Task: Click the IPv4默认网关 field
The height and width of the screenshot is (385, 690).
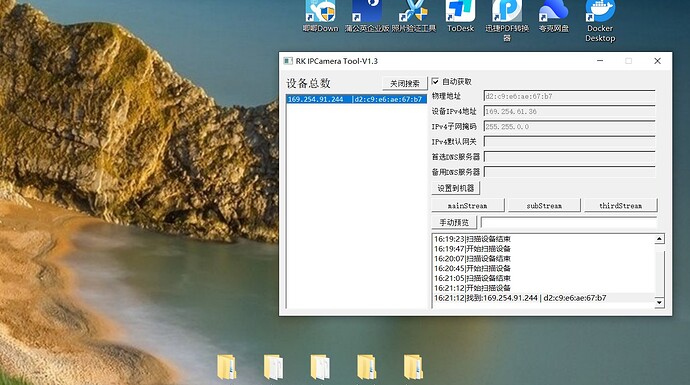Action: coord(569,142)
